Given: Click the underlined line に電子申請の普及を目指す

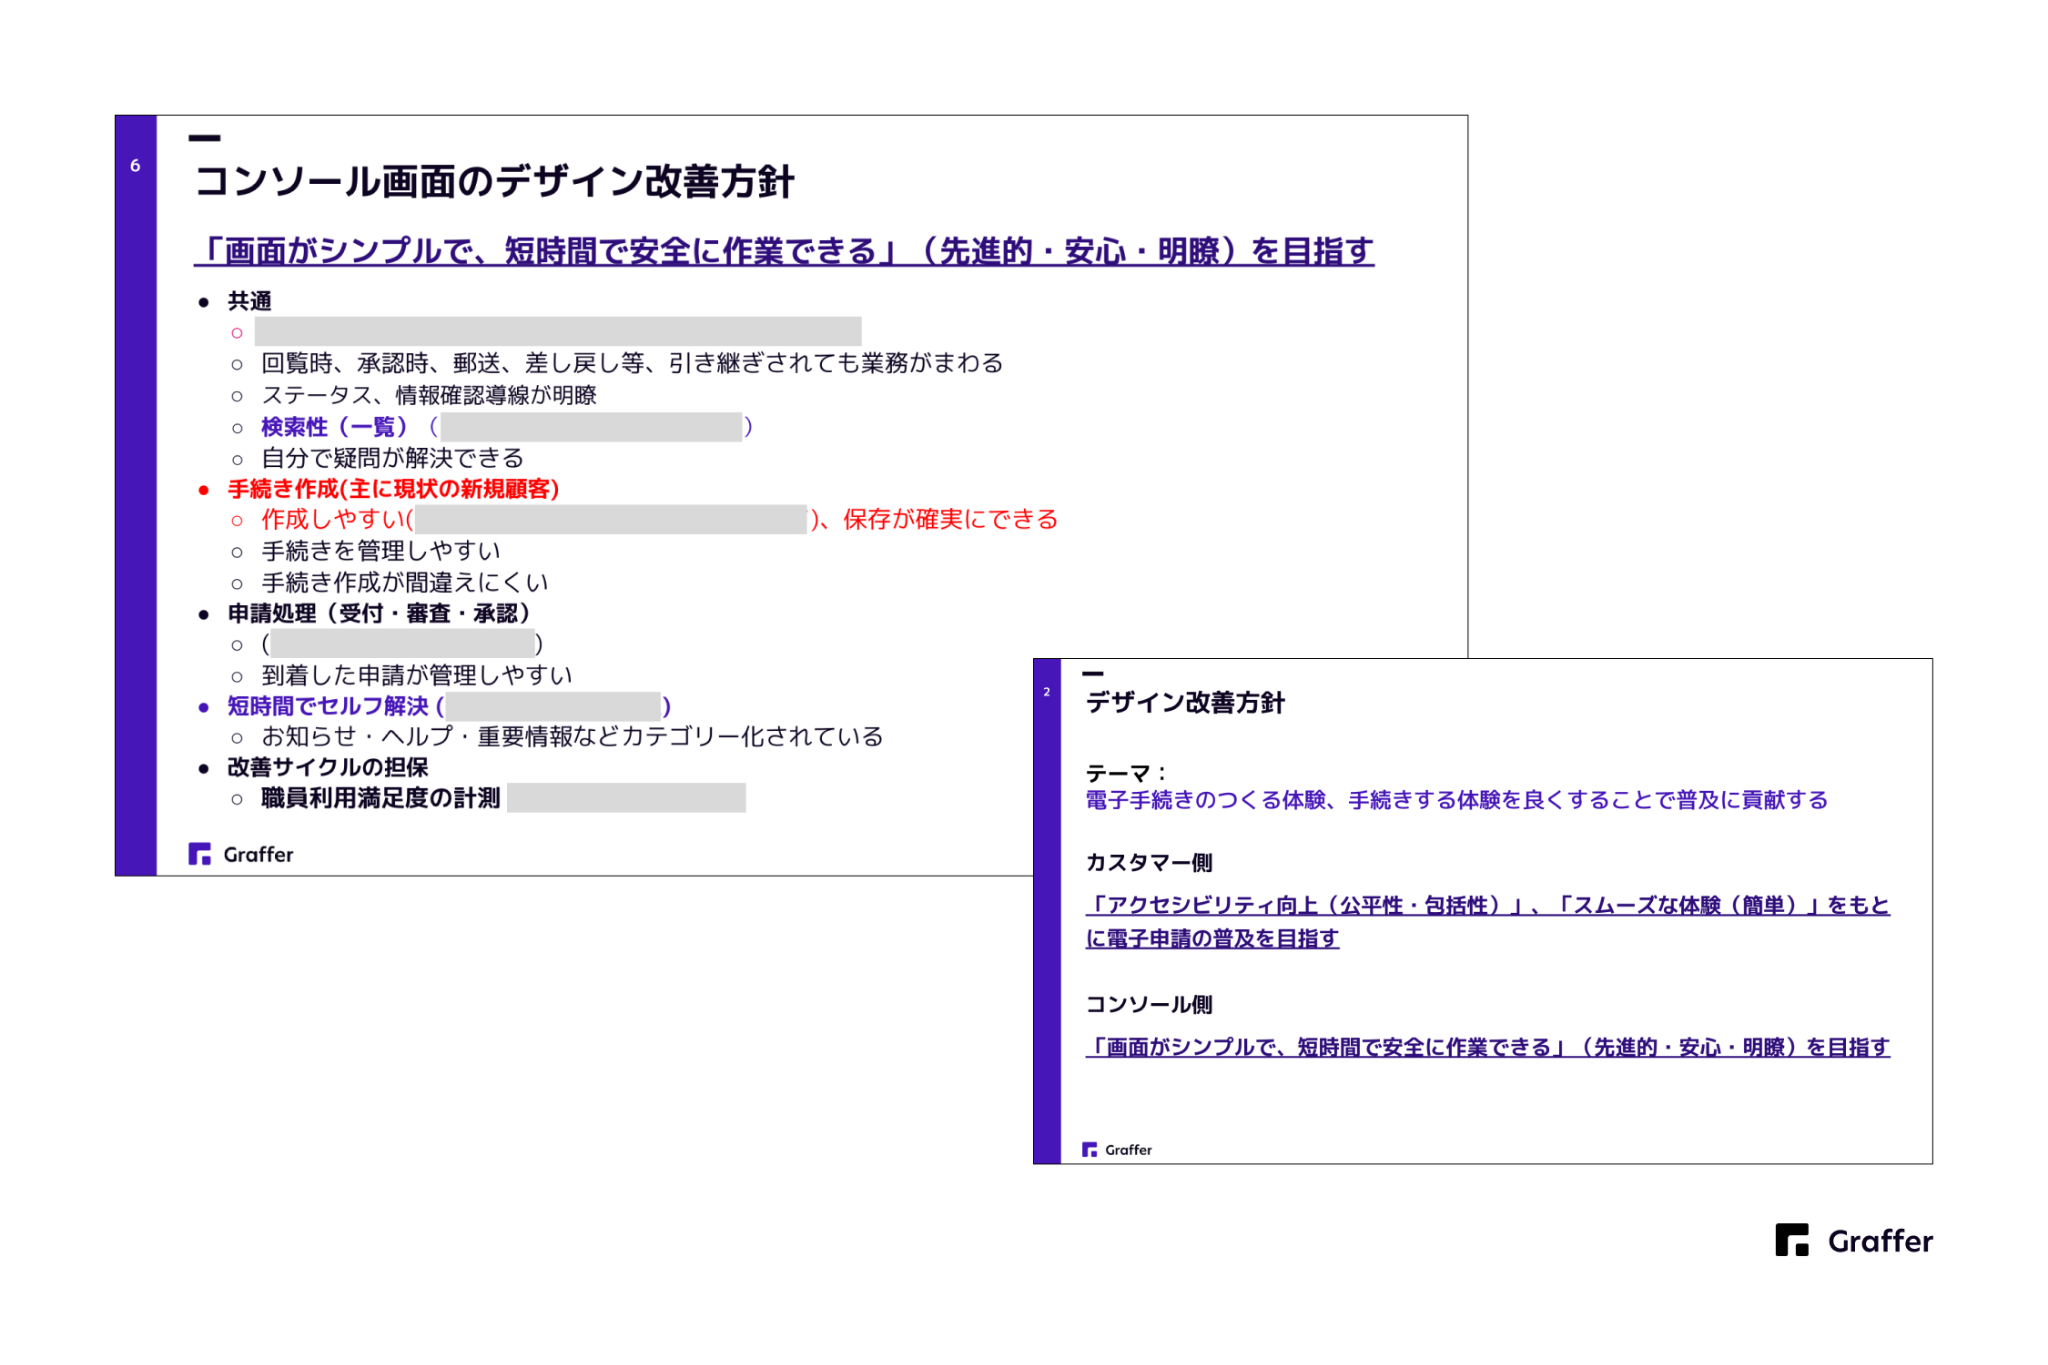Looking at the screenshot, I should [1212, 938].
